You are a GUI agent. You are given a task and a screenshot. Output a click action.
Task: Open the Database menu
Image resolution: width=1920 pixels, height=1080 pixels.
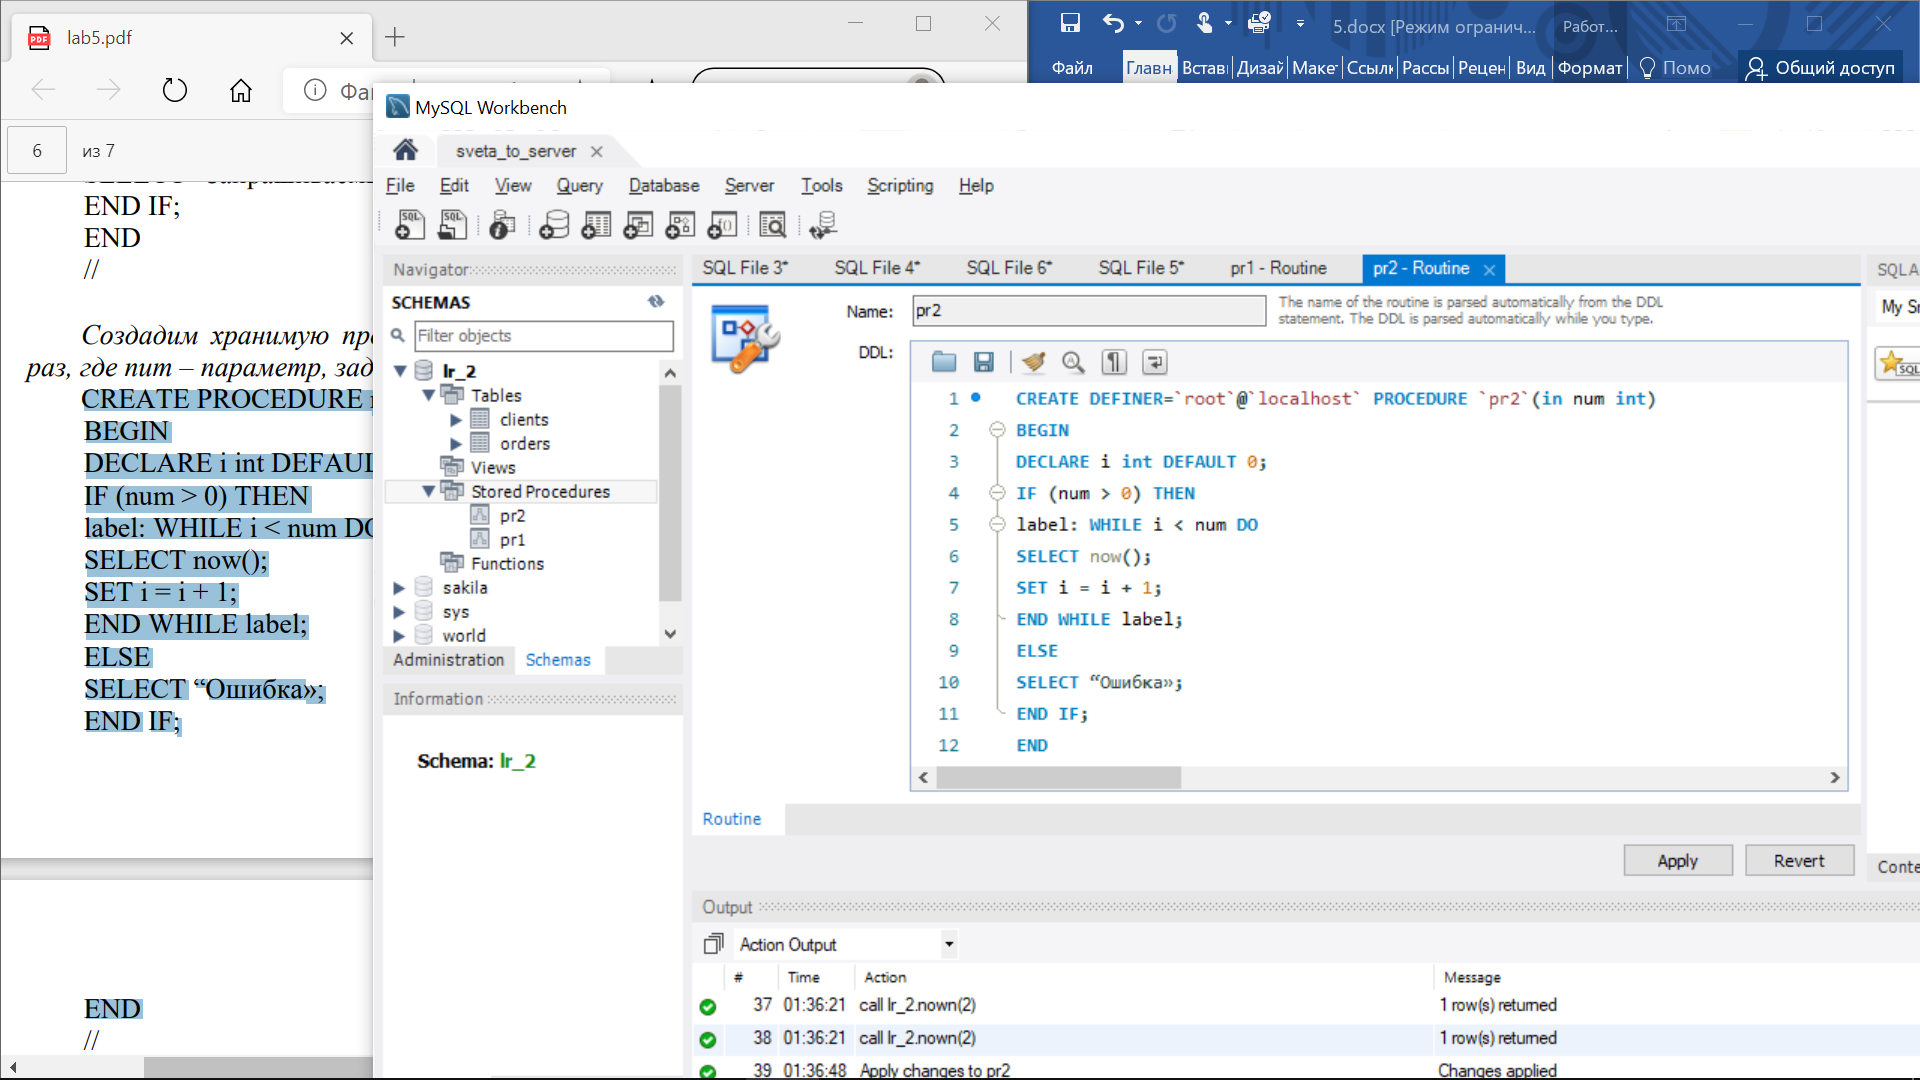[664, 185]
